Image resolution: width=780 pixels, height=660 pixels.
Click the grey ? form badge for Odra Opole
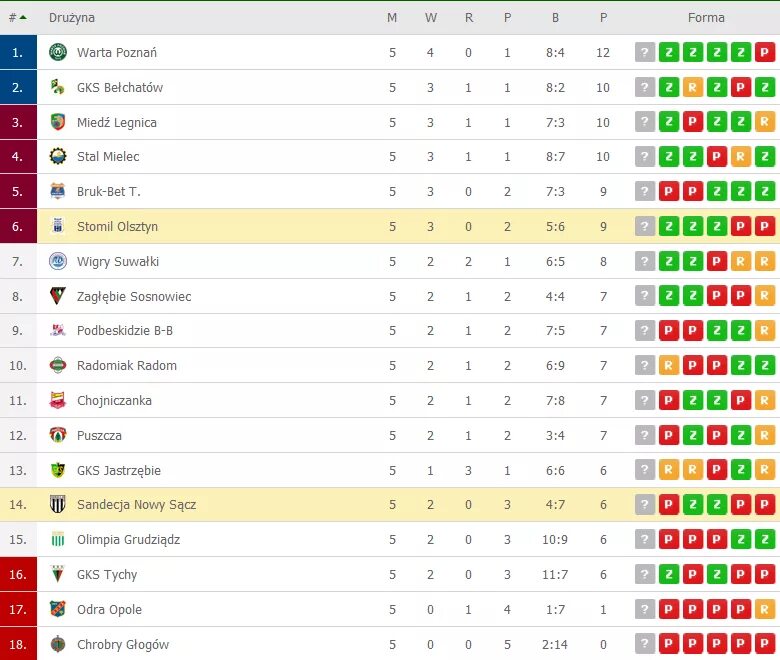pyautogui.click(x=645, y=609)
